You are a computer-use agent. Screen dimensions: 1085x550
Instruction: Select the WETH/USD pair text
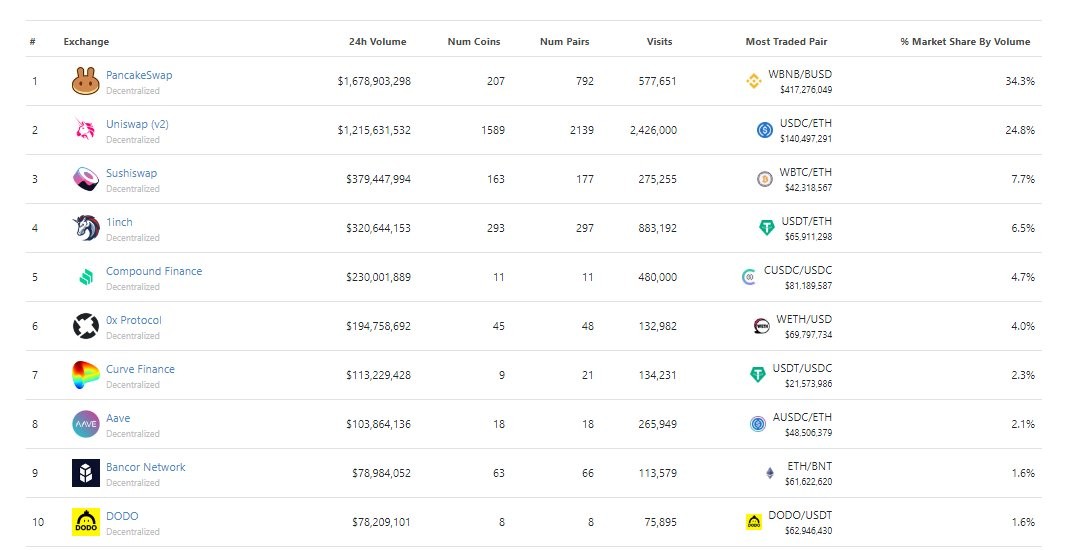(804, 320)
